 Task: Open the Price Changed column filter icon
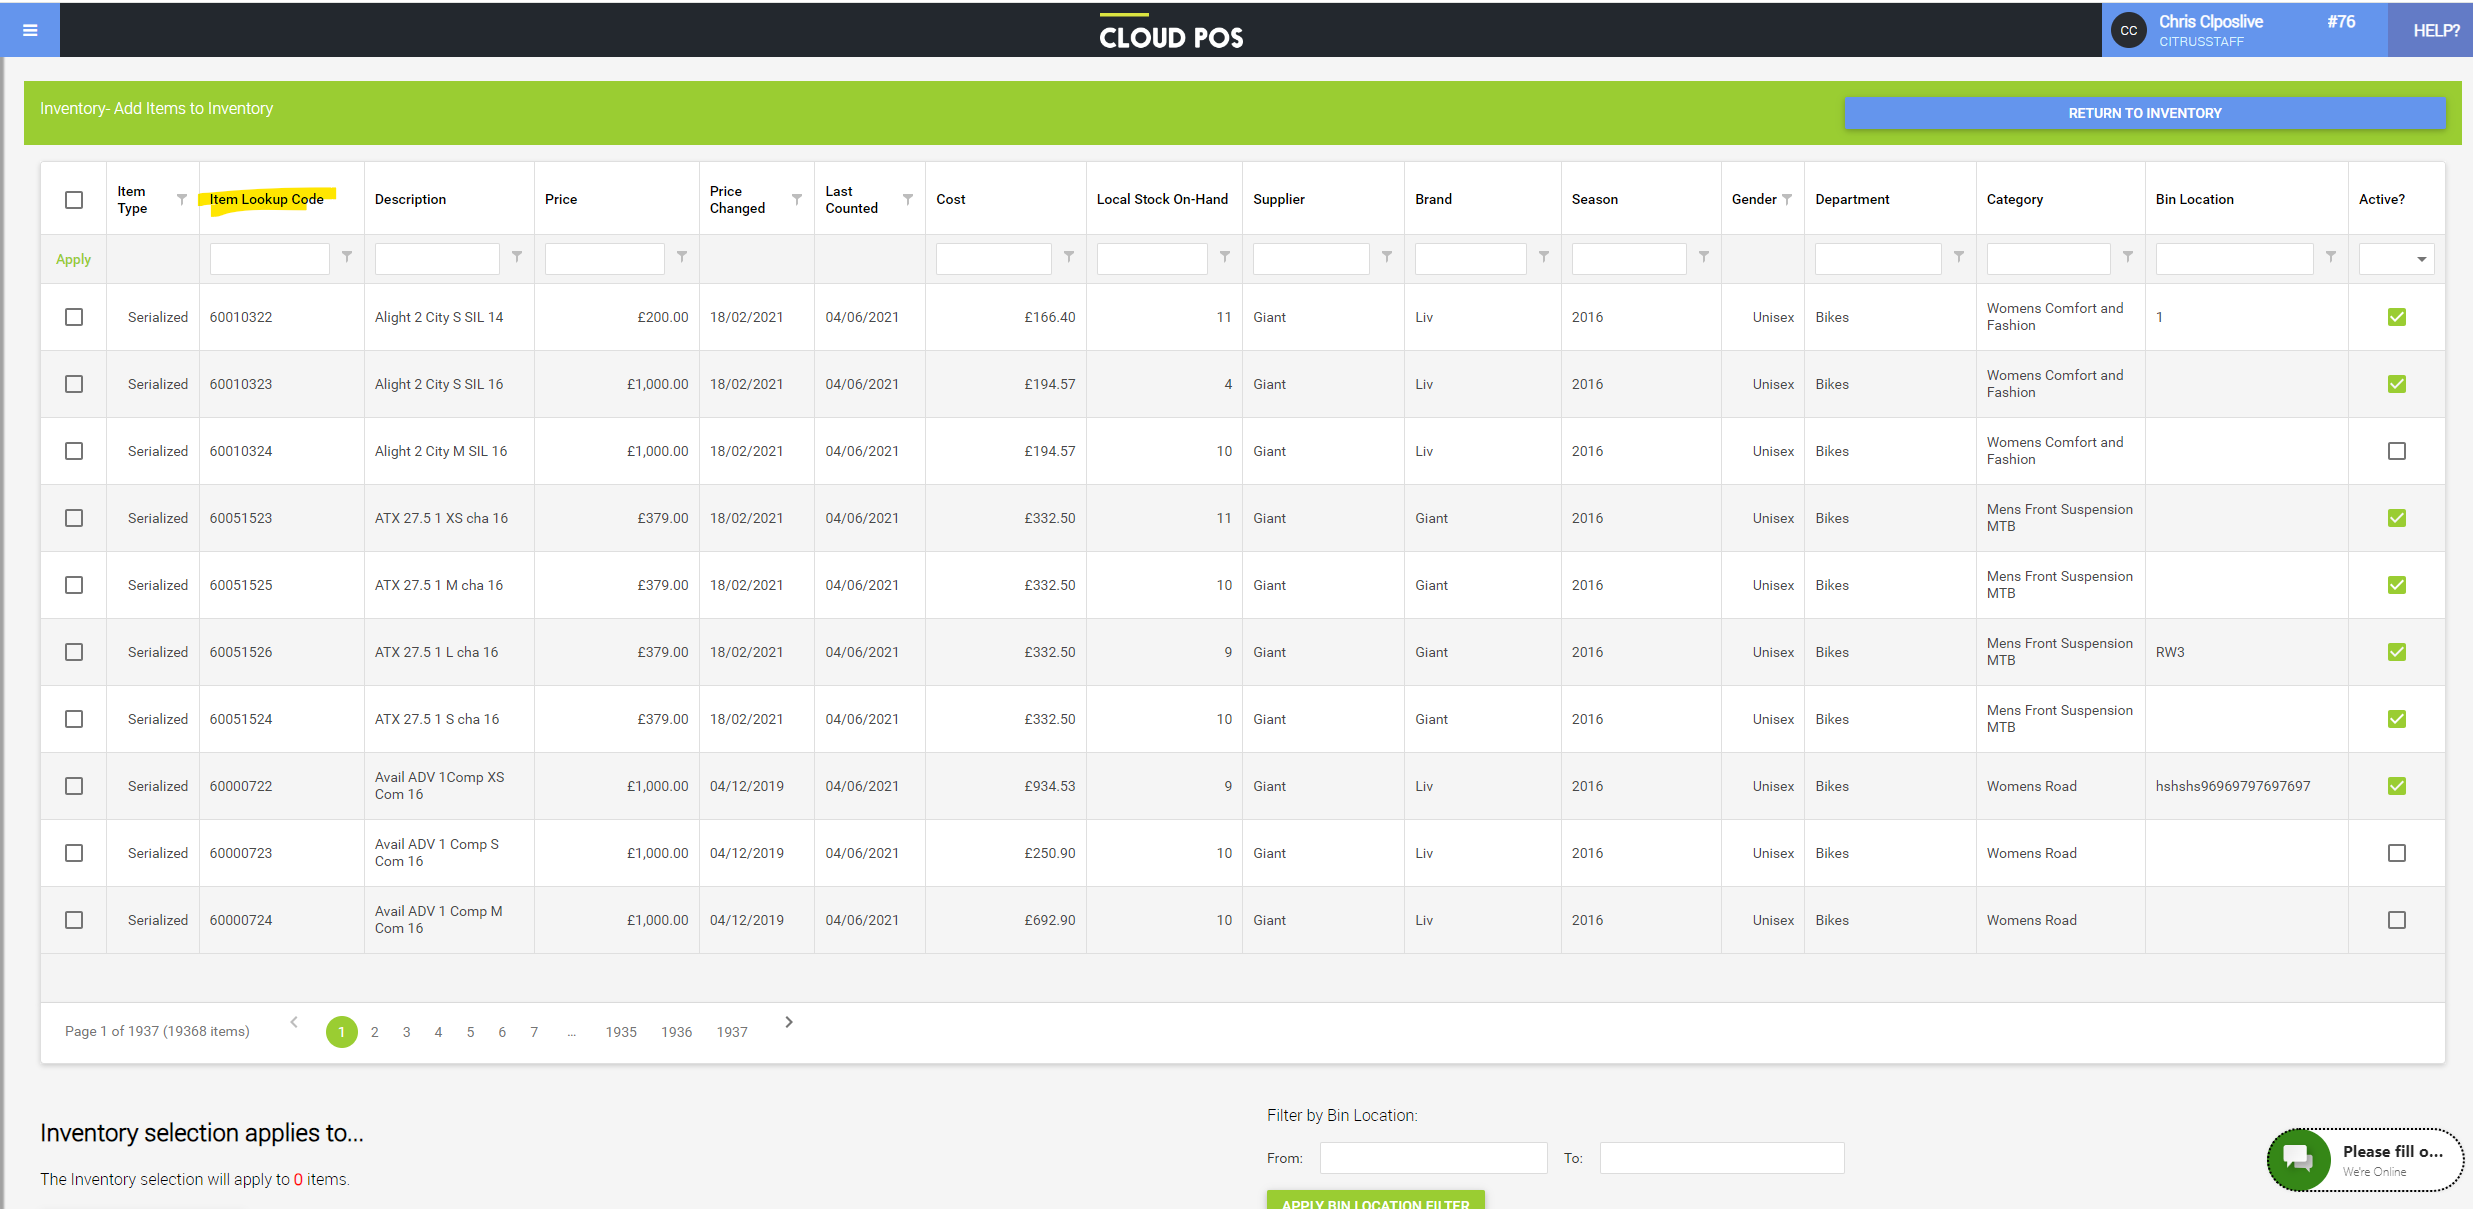[797, 199]
